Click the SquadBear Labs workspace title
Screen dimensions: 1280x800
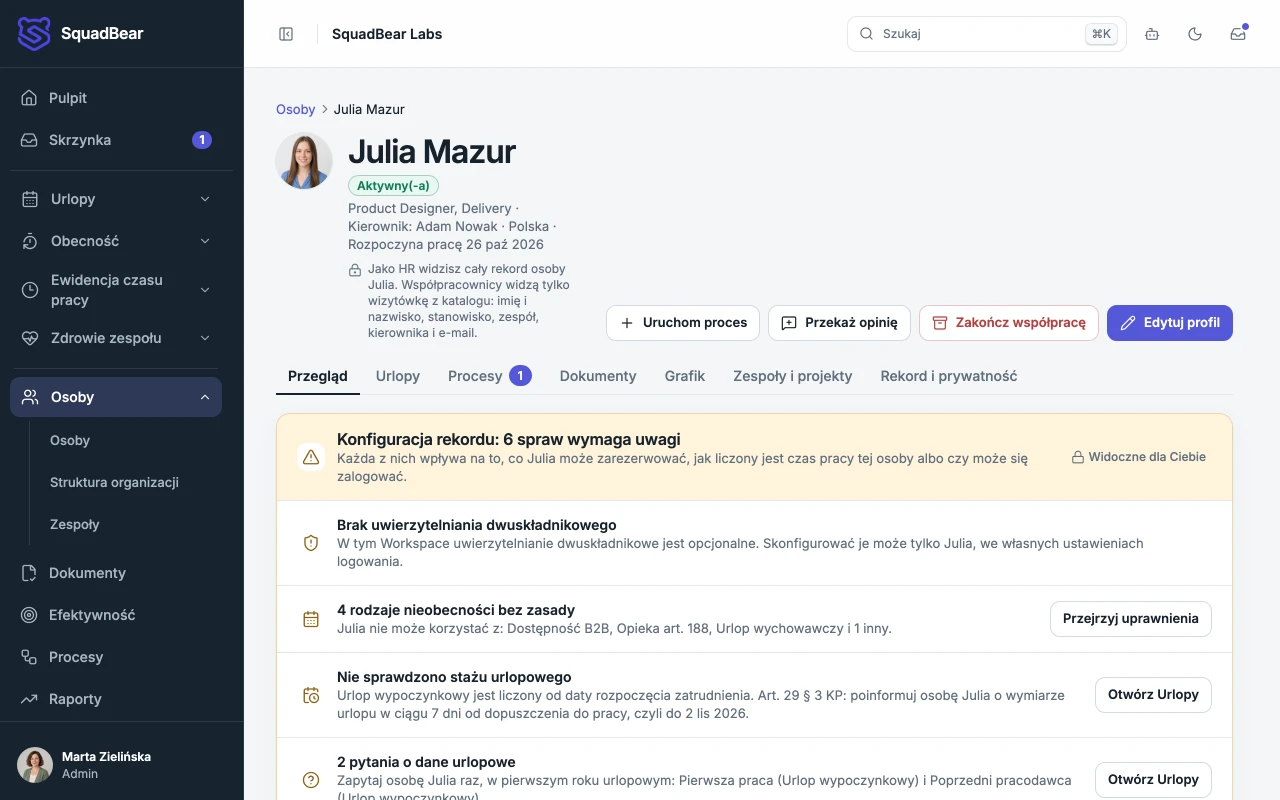point(387,34)
